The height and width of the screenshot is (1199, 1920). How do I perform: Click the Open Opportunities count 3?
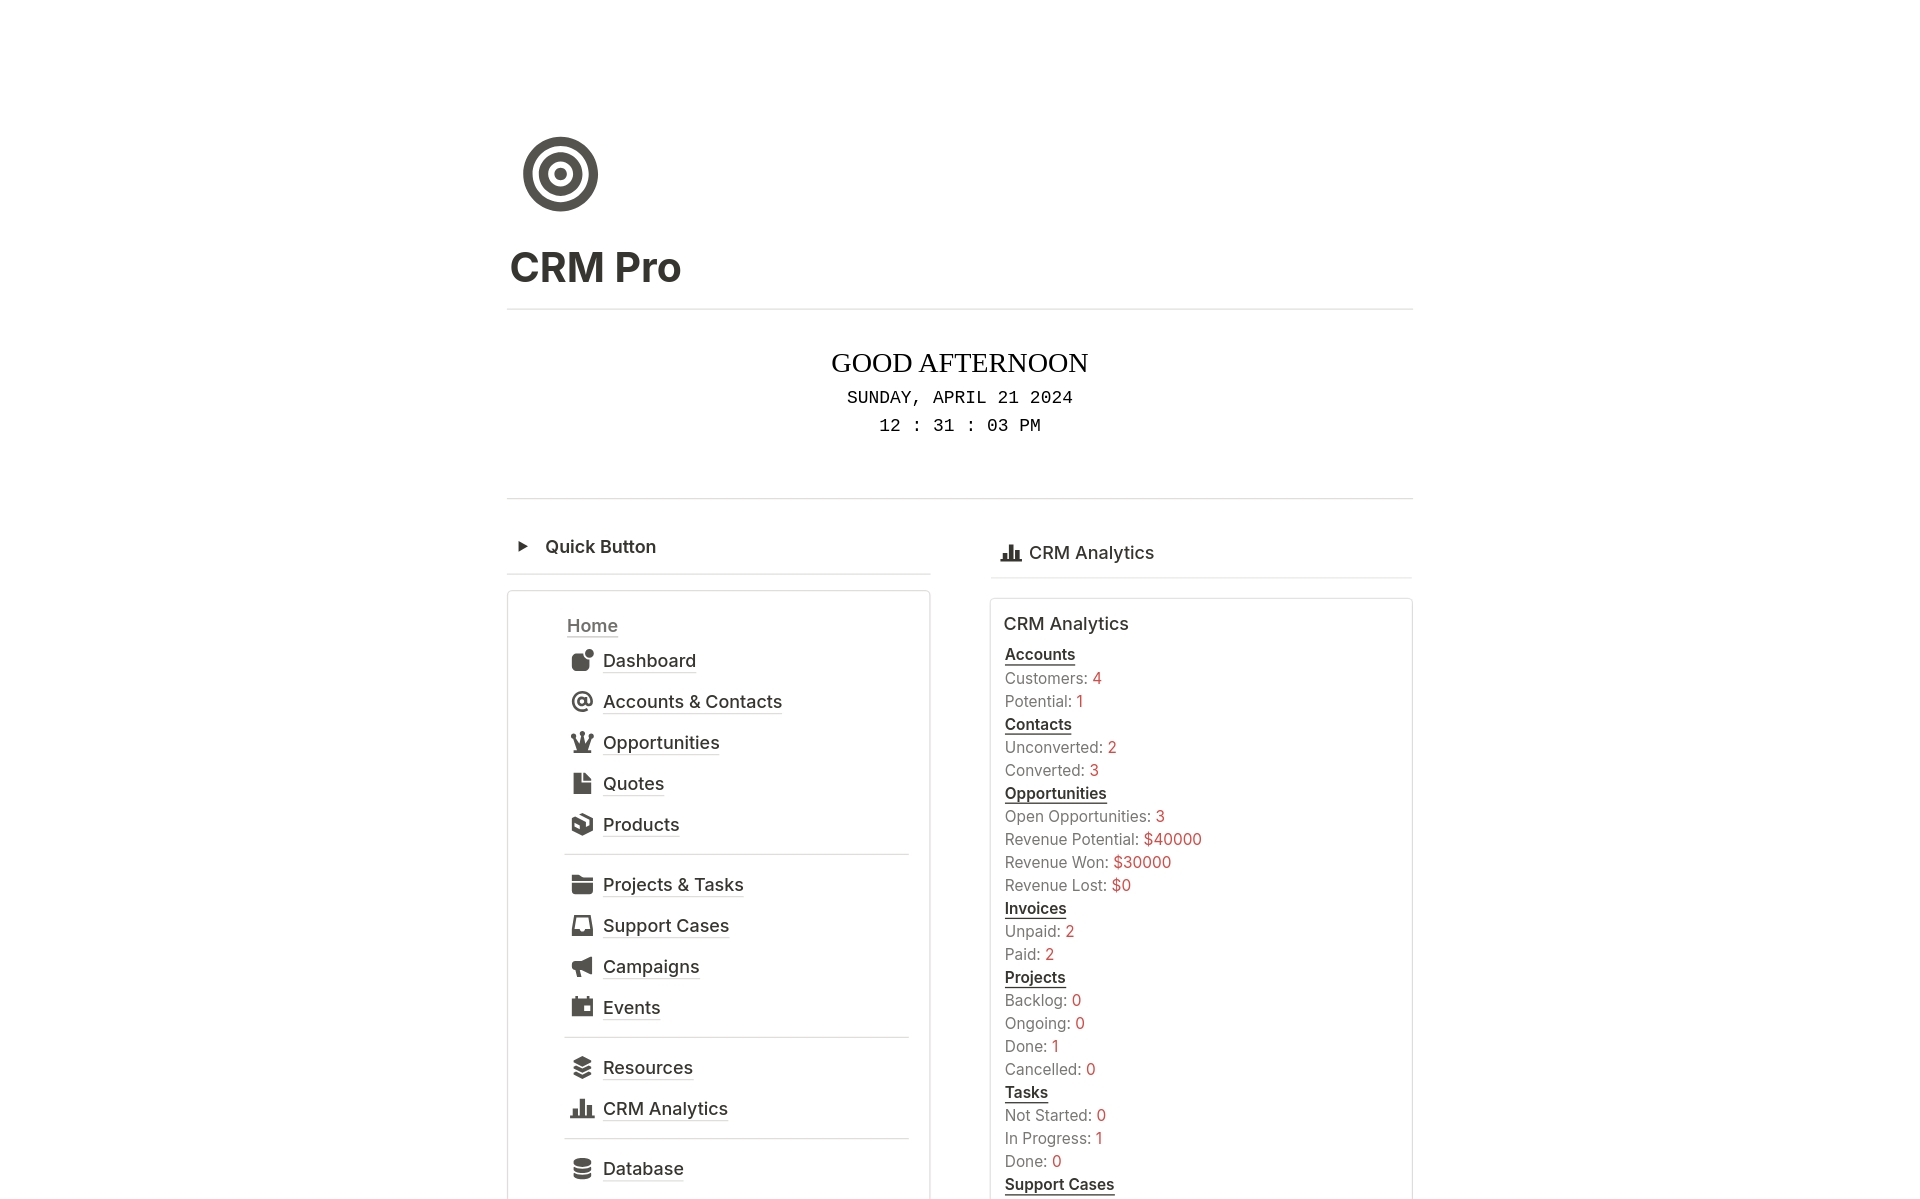[1160, 815]
